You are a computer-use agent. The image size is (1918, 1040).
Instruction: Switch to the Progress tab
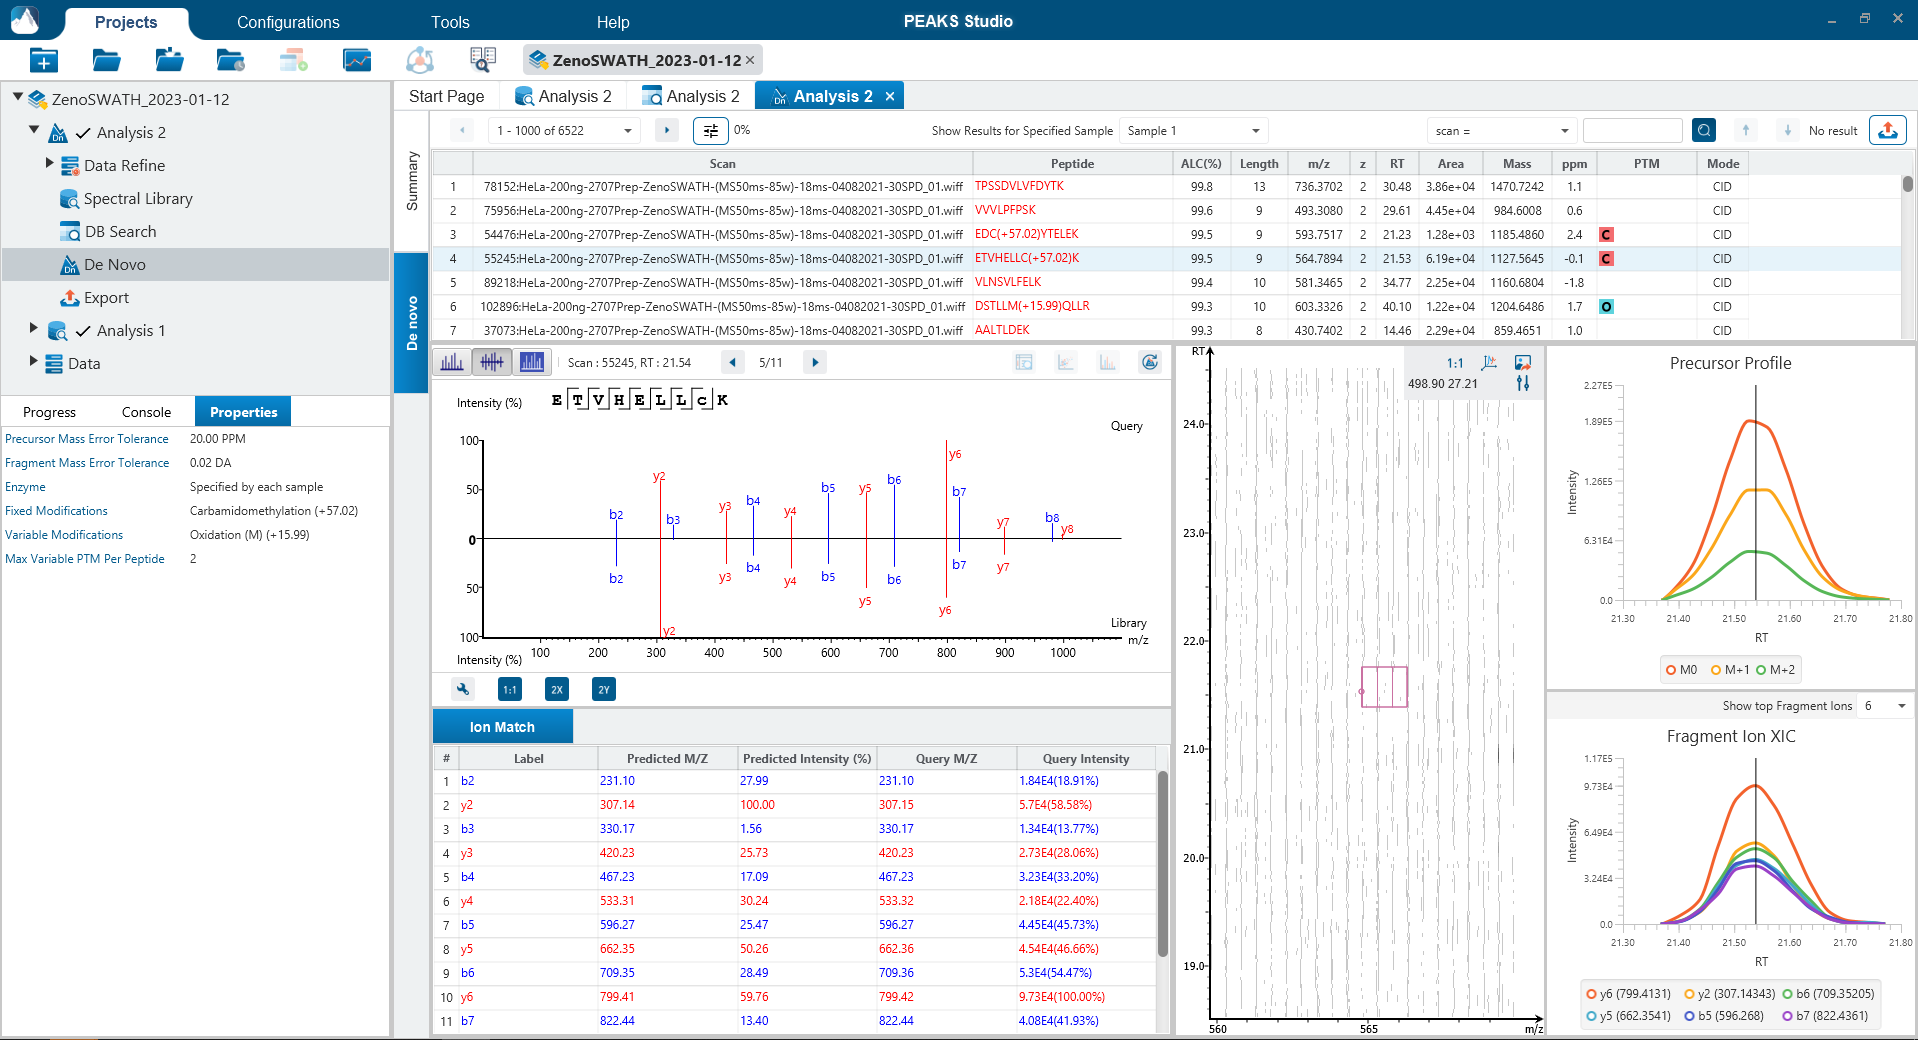[49, 412]
